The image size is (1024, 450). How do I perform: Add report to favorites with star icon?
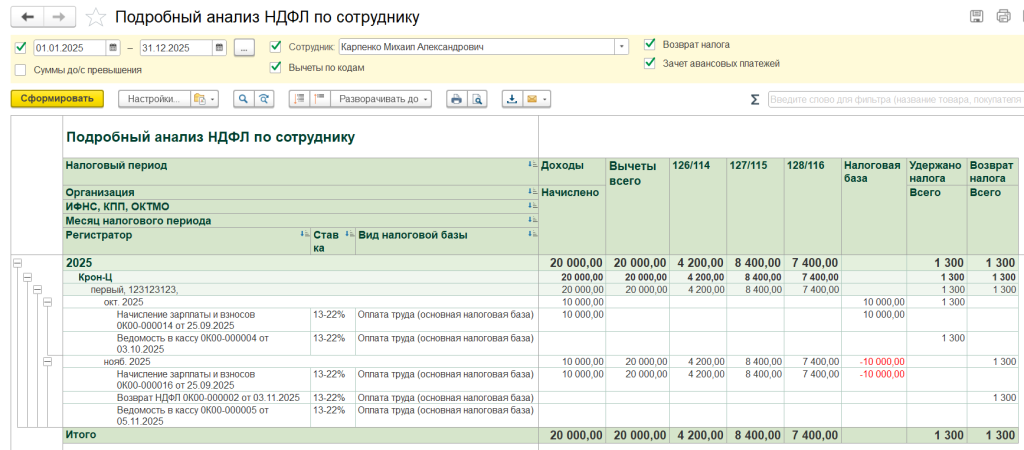point(95,17)
